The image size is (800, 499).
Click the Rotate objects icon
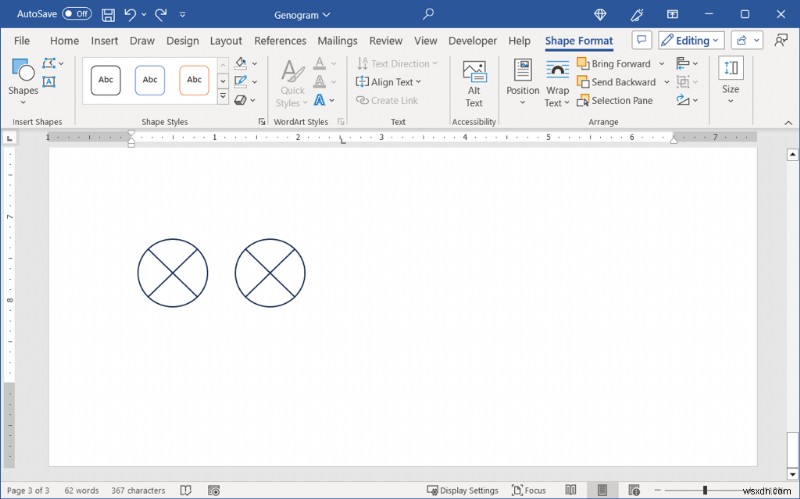pos(682,100)
